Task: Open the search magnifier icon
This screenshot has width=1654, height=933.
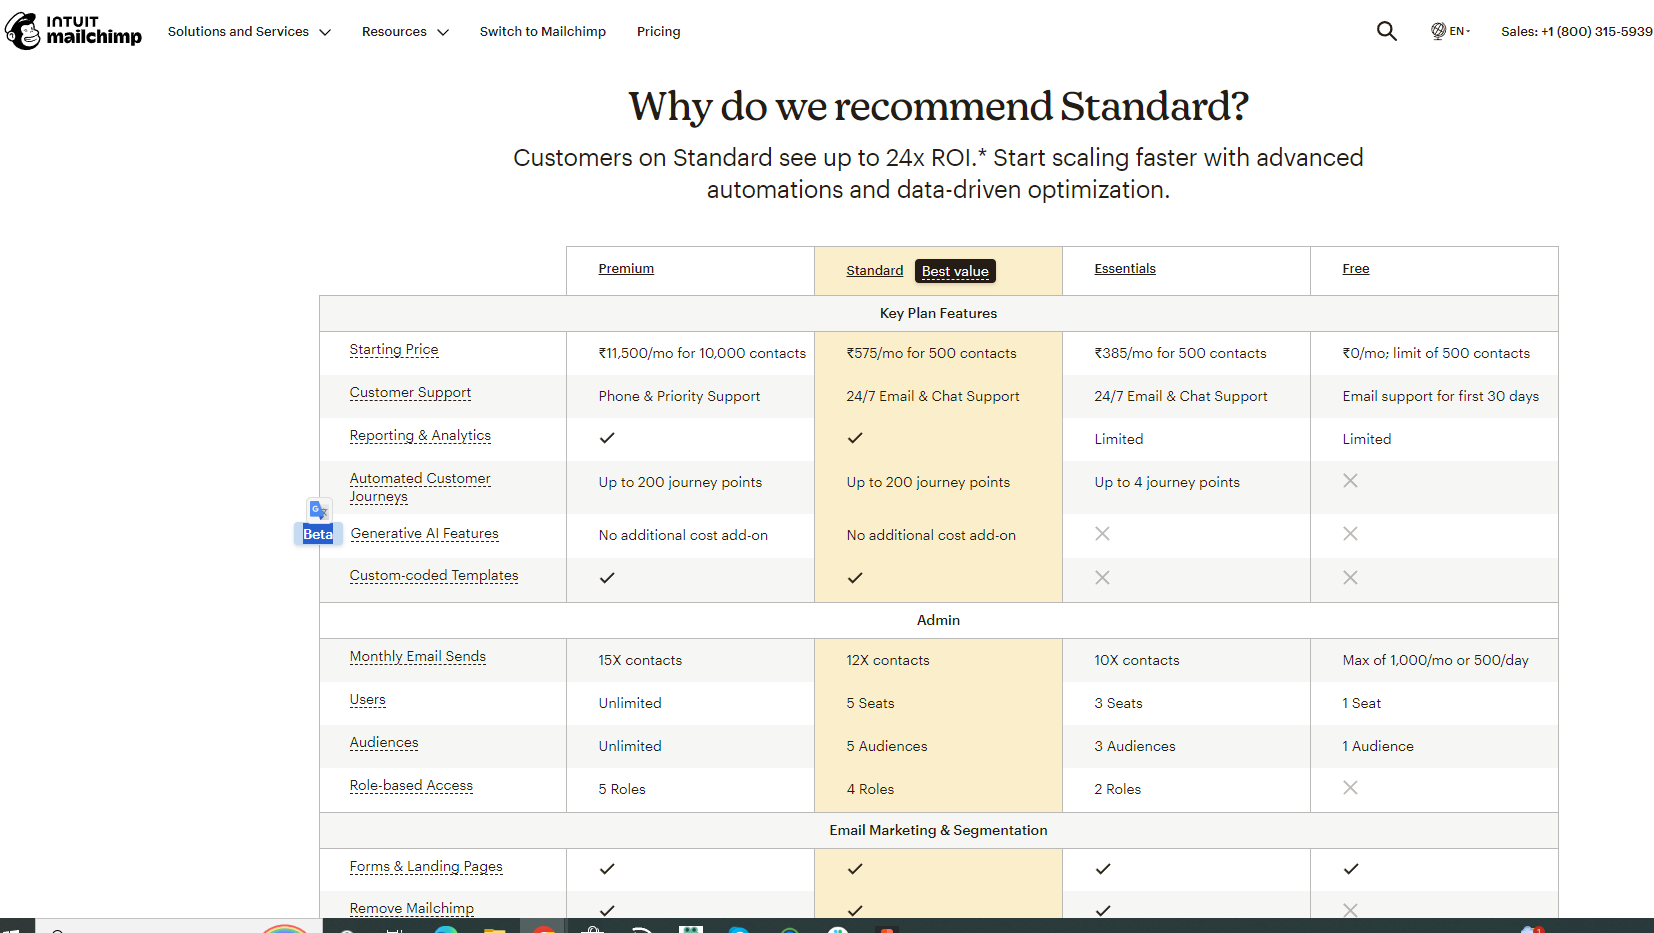Action: coord(1386,31)
